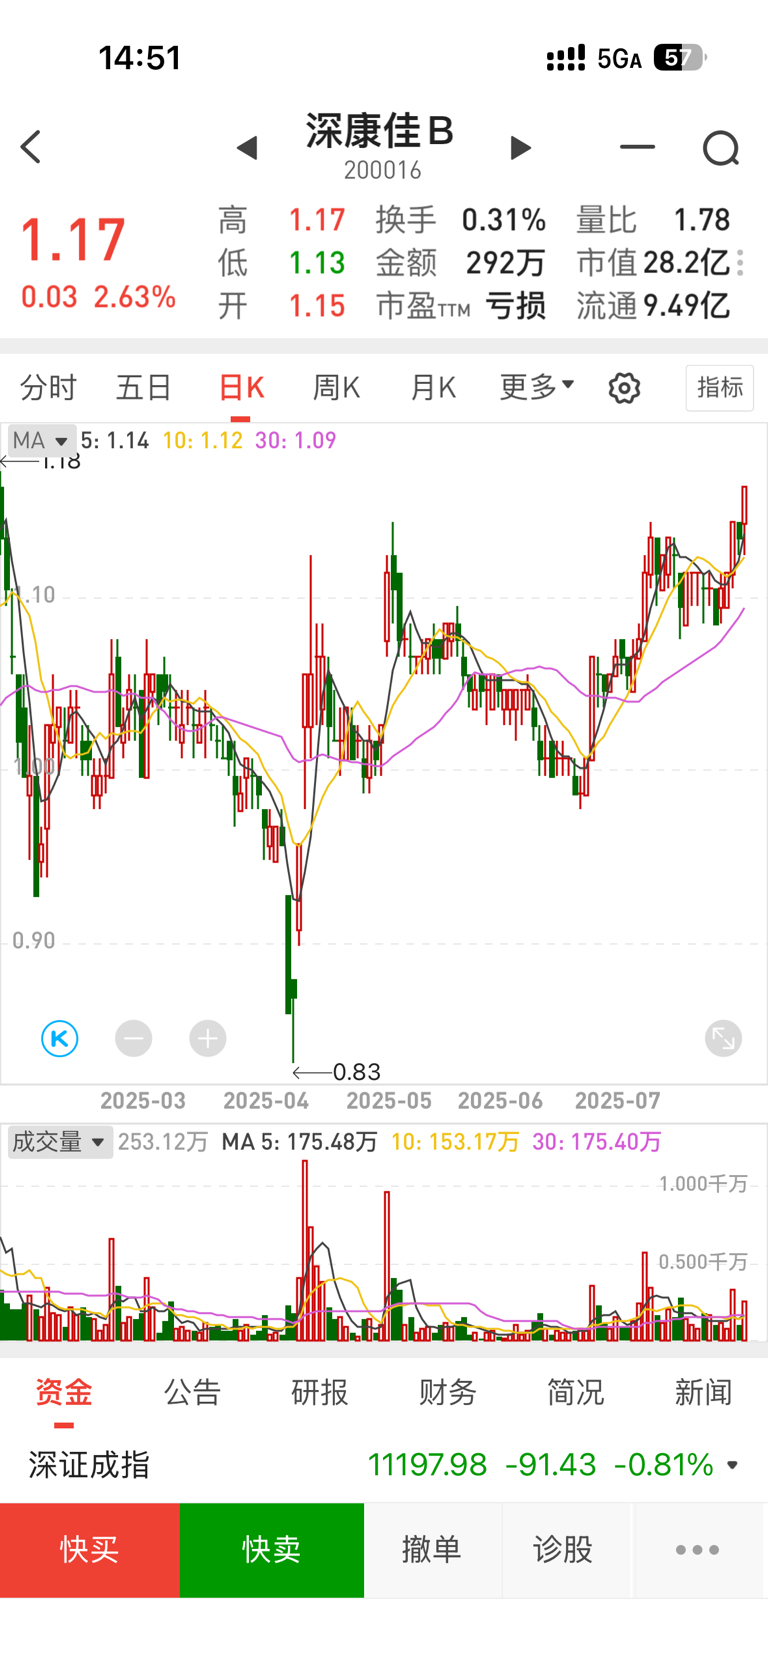Zoom out chart with minus circle
The height and width of the screenshot is (1665, 769).
click(133, 1038)
